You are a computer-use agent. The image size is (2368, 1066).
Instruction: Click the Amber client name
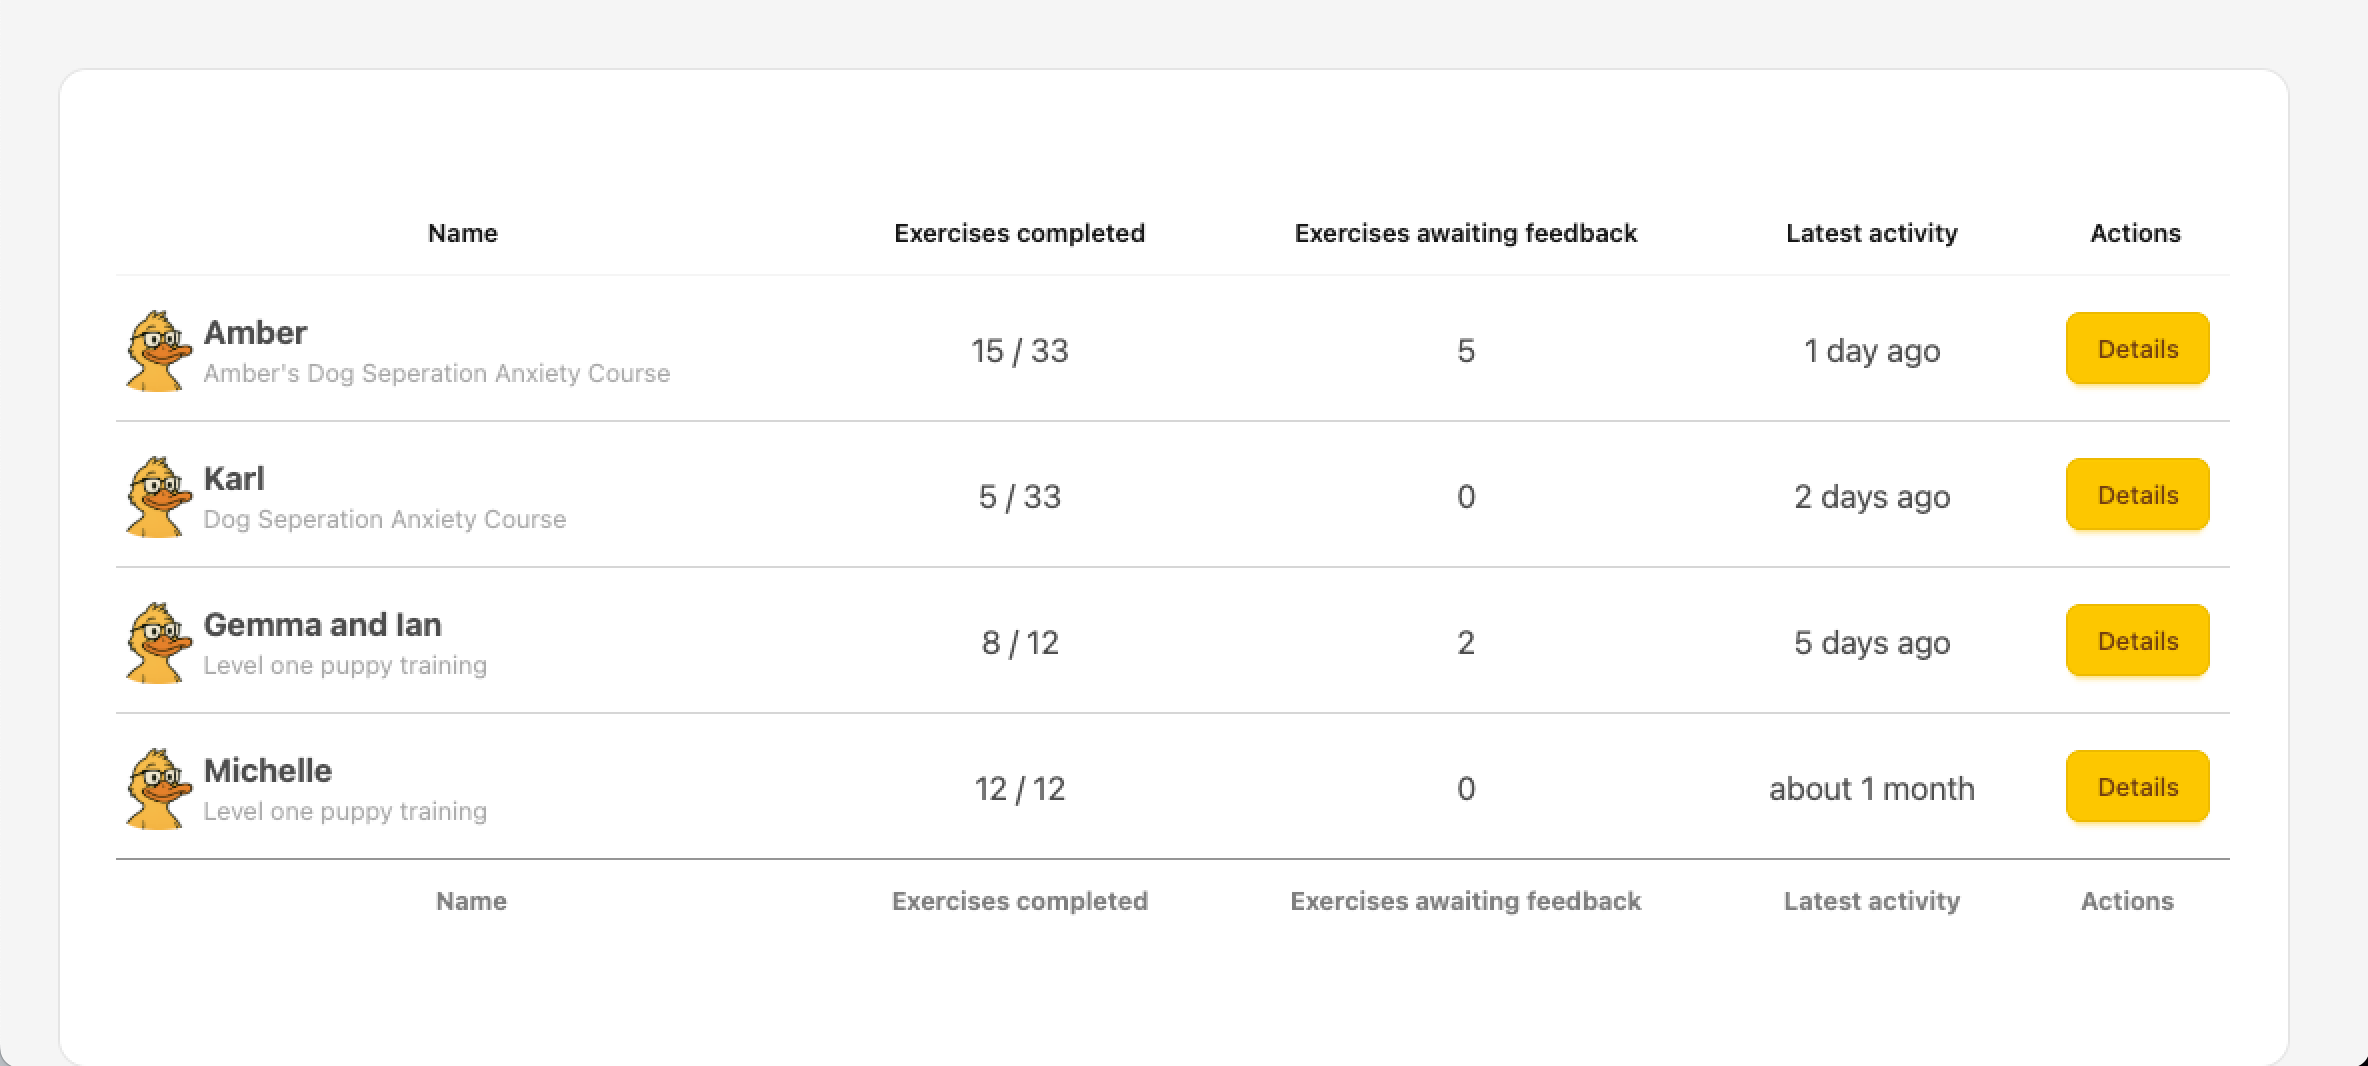255,332
